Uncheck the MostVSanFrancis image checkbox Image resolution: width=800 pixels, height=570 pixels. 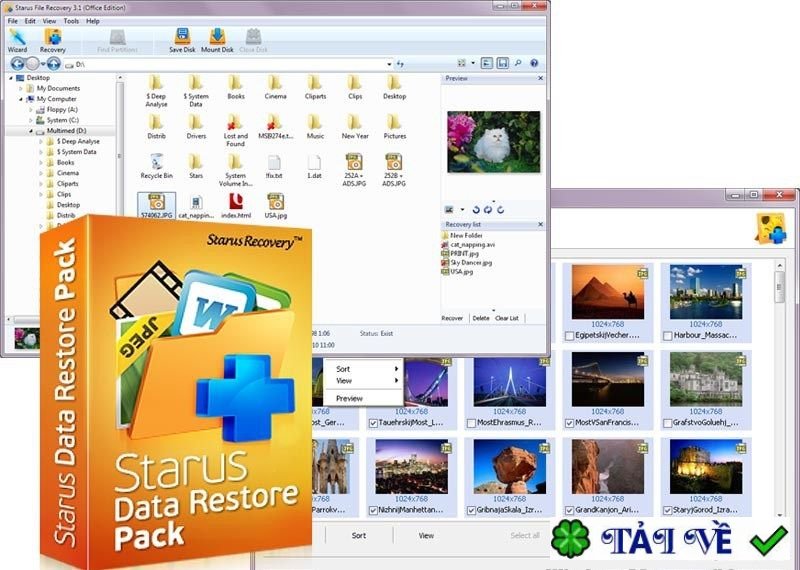pyautogui.click(x=569, y=423)
